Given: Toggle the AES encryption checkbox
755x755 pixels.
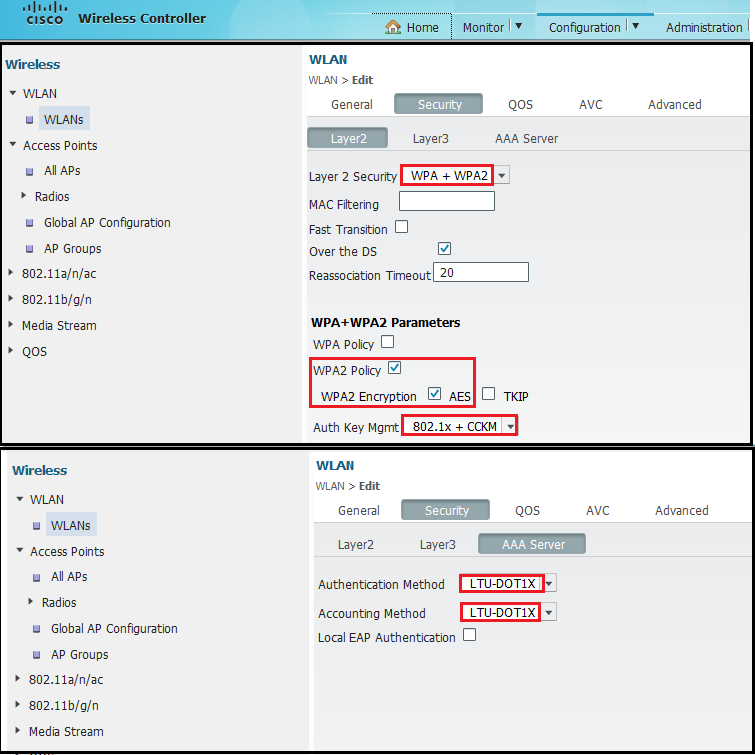Looking at the screenshot, I should [434, 394].
